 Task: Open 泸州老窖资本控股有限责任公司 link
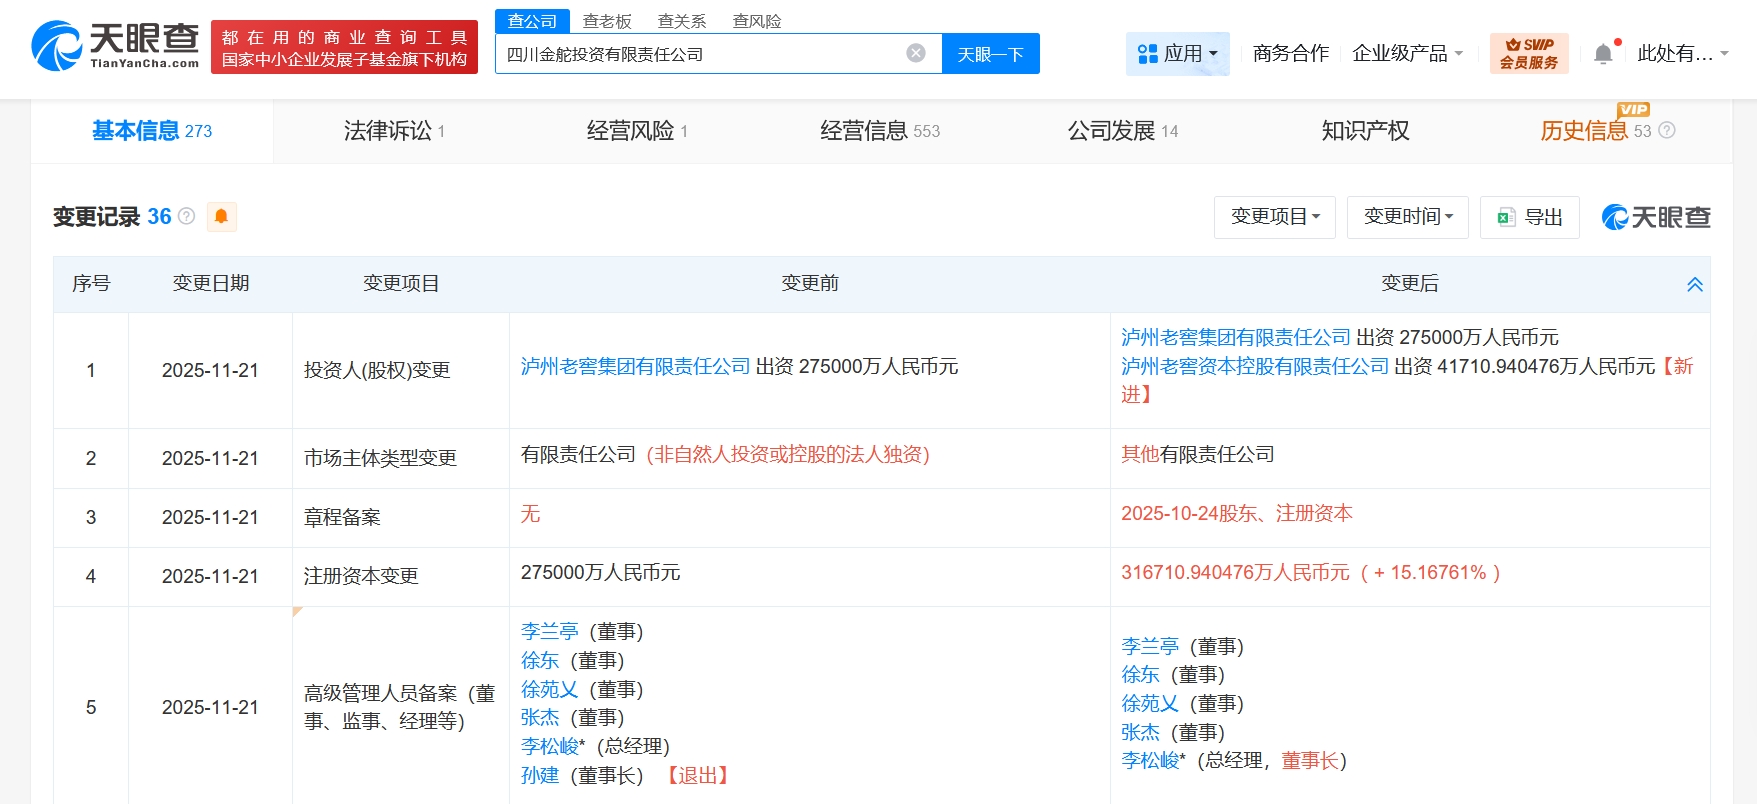tap(1254, 366)
